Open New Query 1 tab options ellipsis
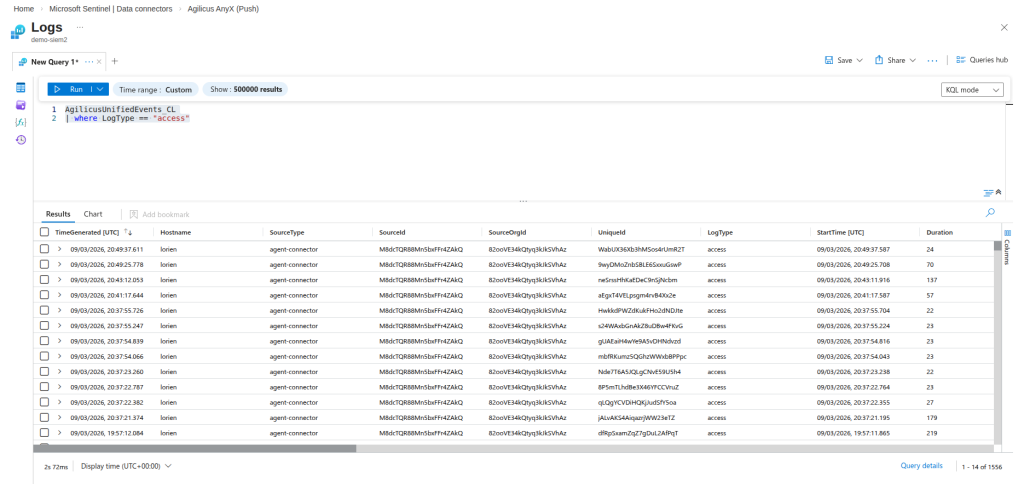 click(x=89, y=62)
